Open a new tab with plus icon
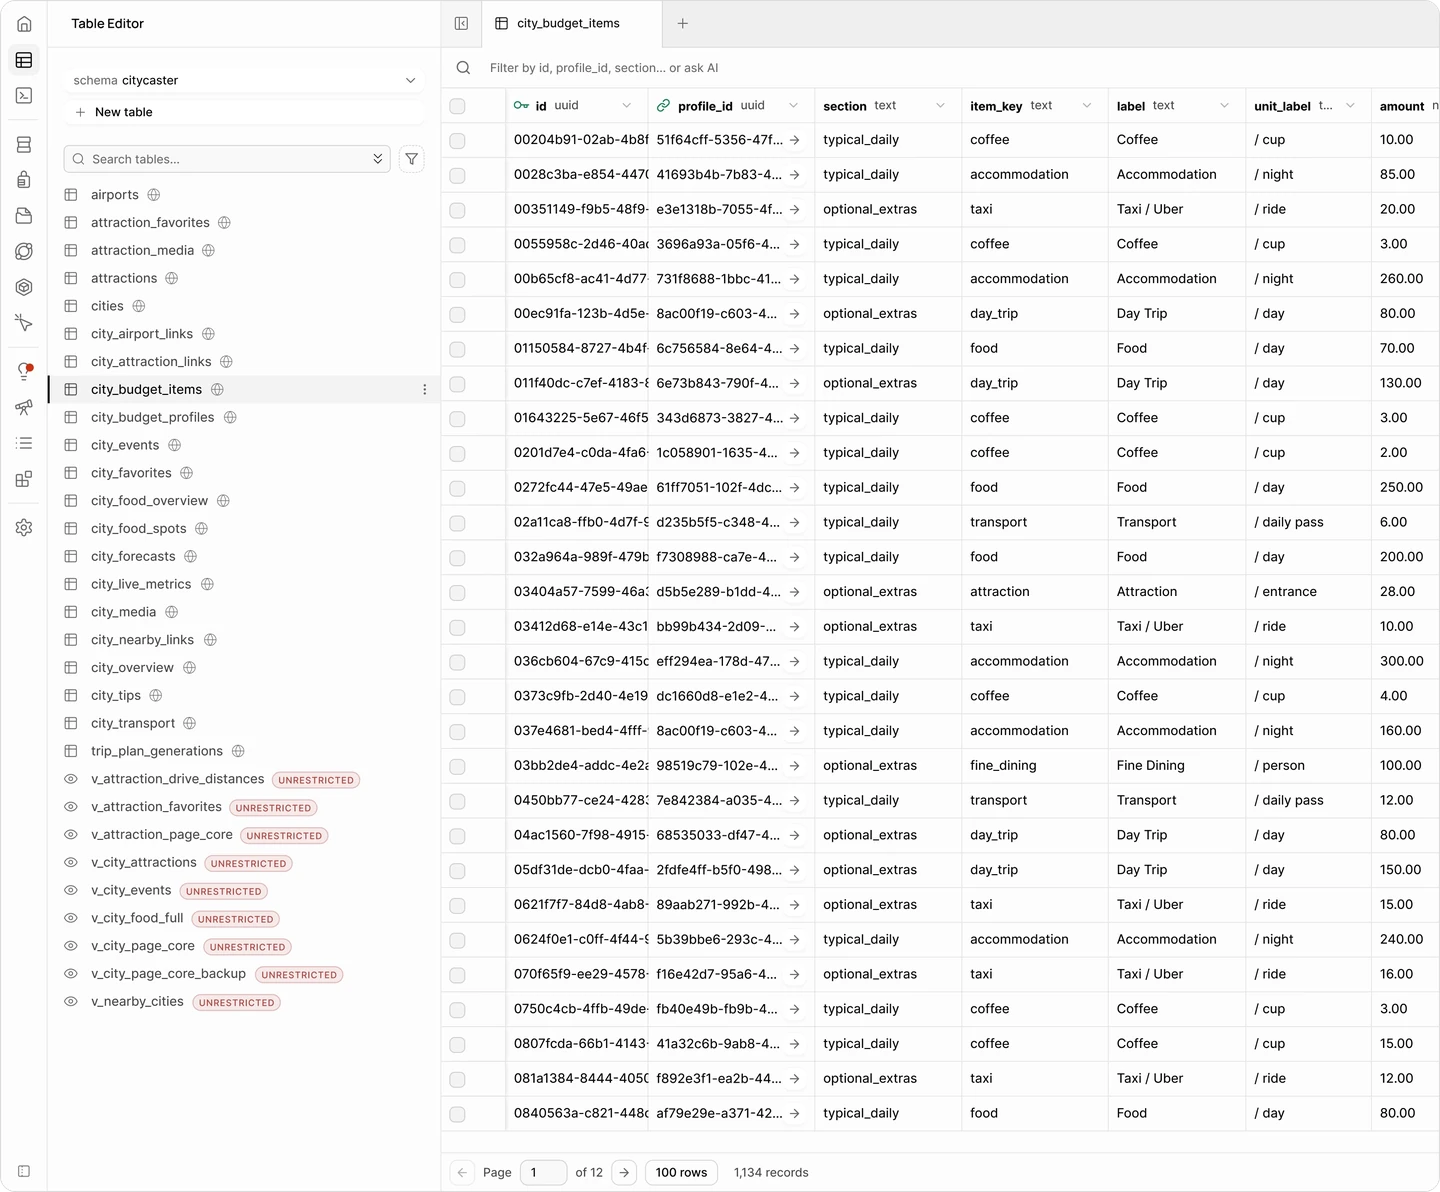1440x1192 pixels. [x=683, y=23]
